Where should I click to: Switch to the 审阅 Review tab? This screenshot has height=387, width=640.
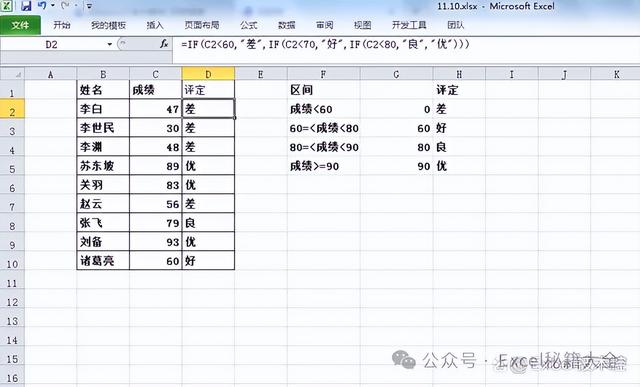pos(324,25)
